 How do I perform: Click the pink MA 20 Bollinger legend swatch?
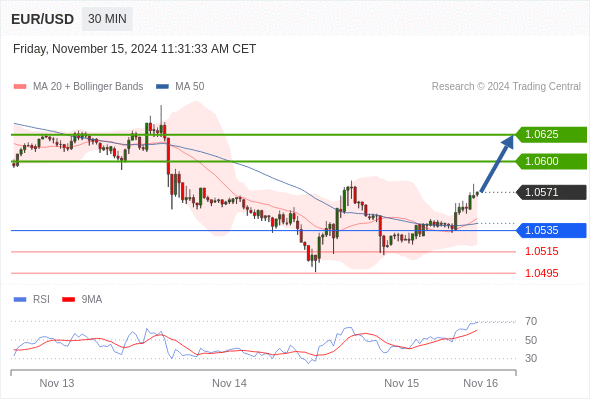tap(20, 87)
